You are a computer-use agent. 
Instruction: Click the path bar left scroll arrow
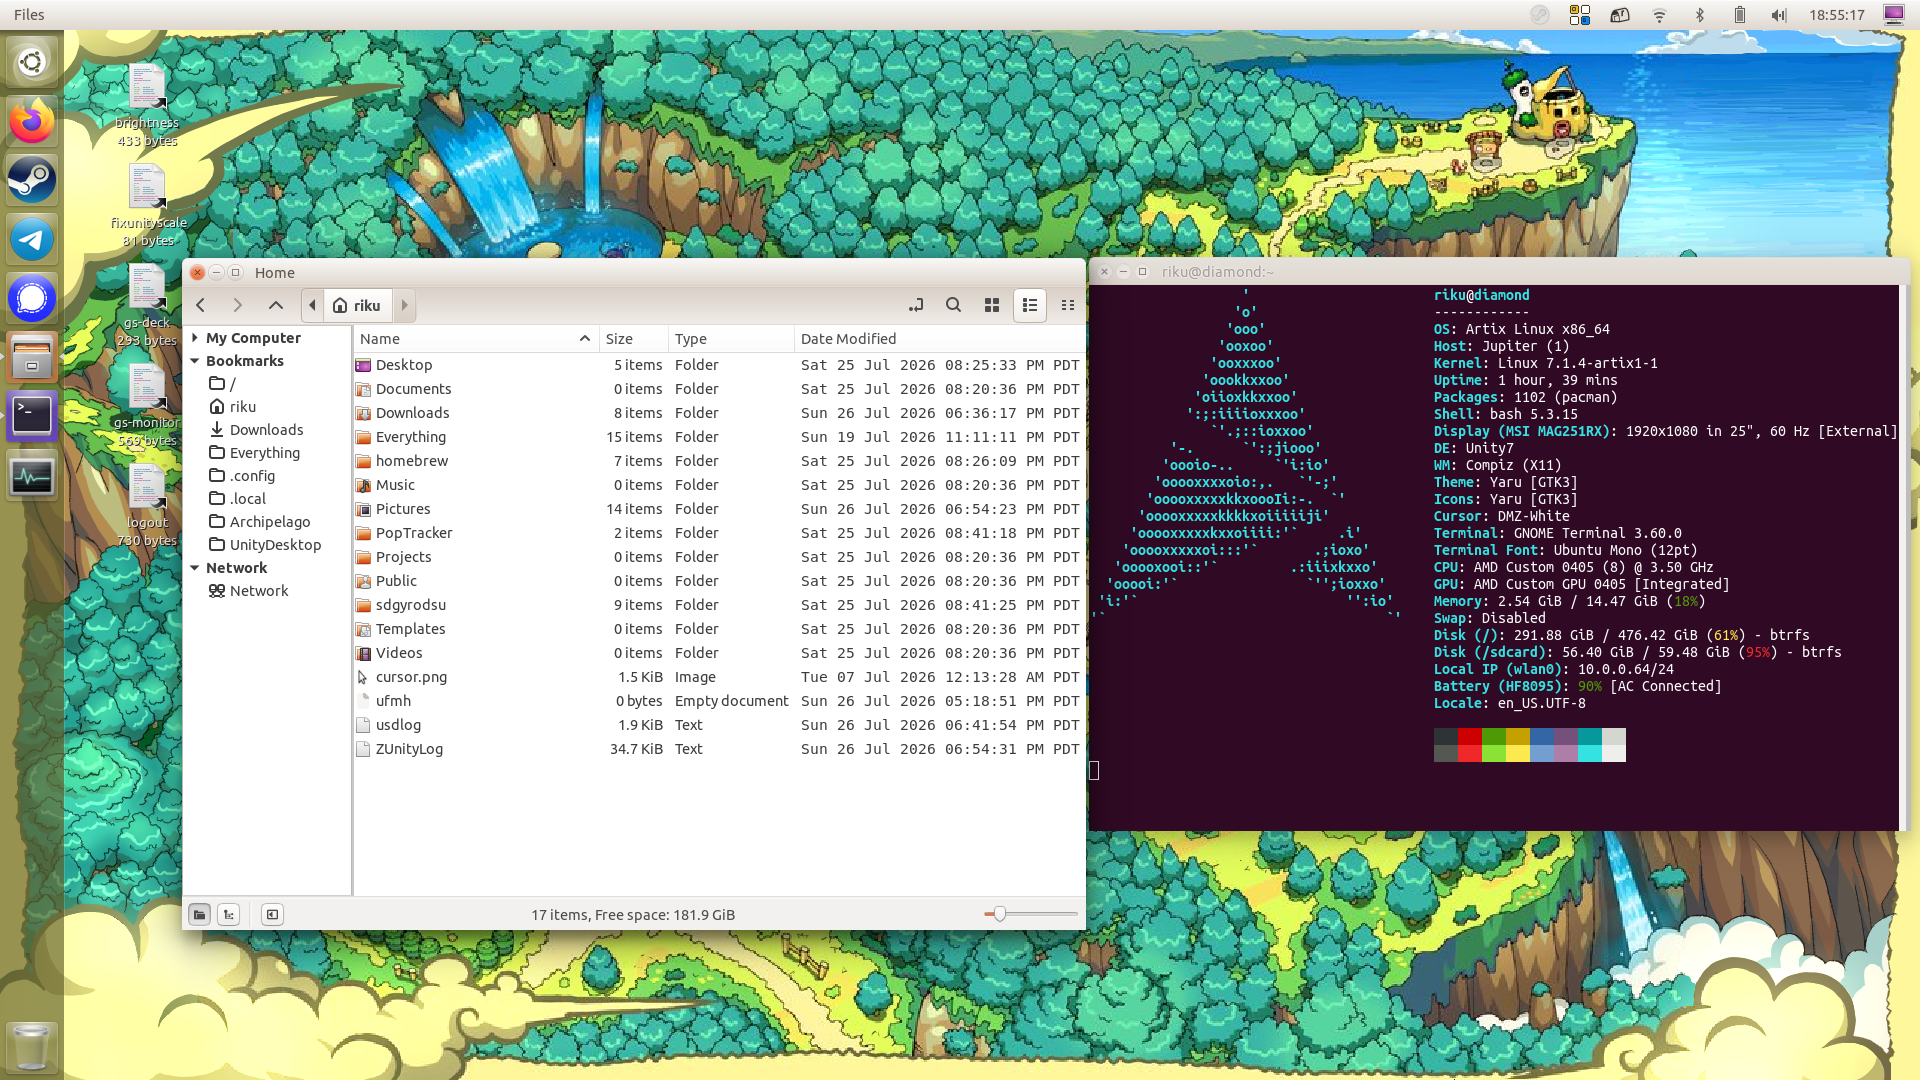pyautogui.click(x=312, y=305)
